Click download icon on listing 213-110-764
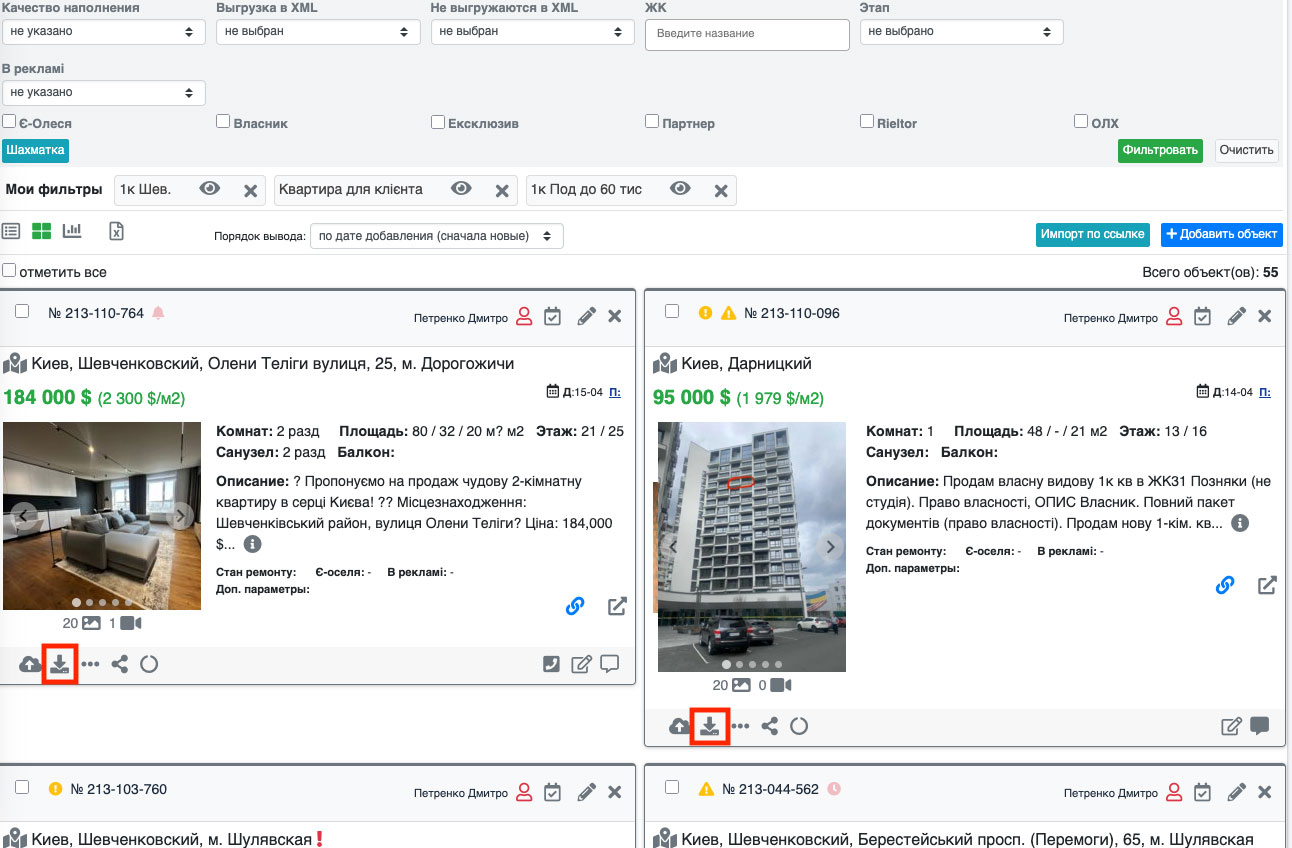This screenshot has width=1292, height=848. [60, 665]
